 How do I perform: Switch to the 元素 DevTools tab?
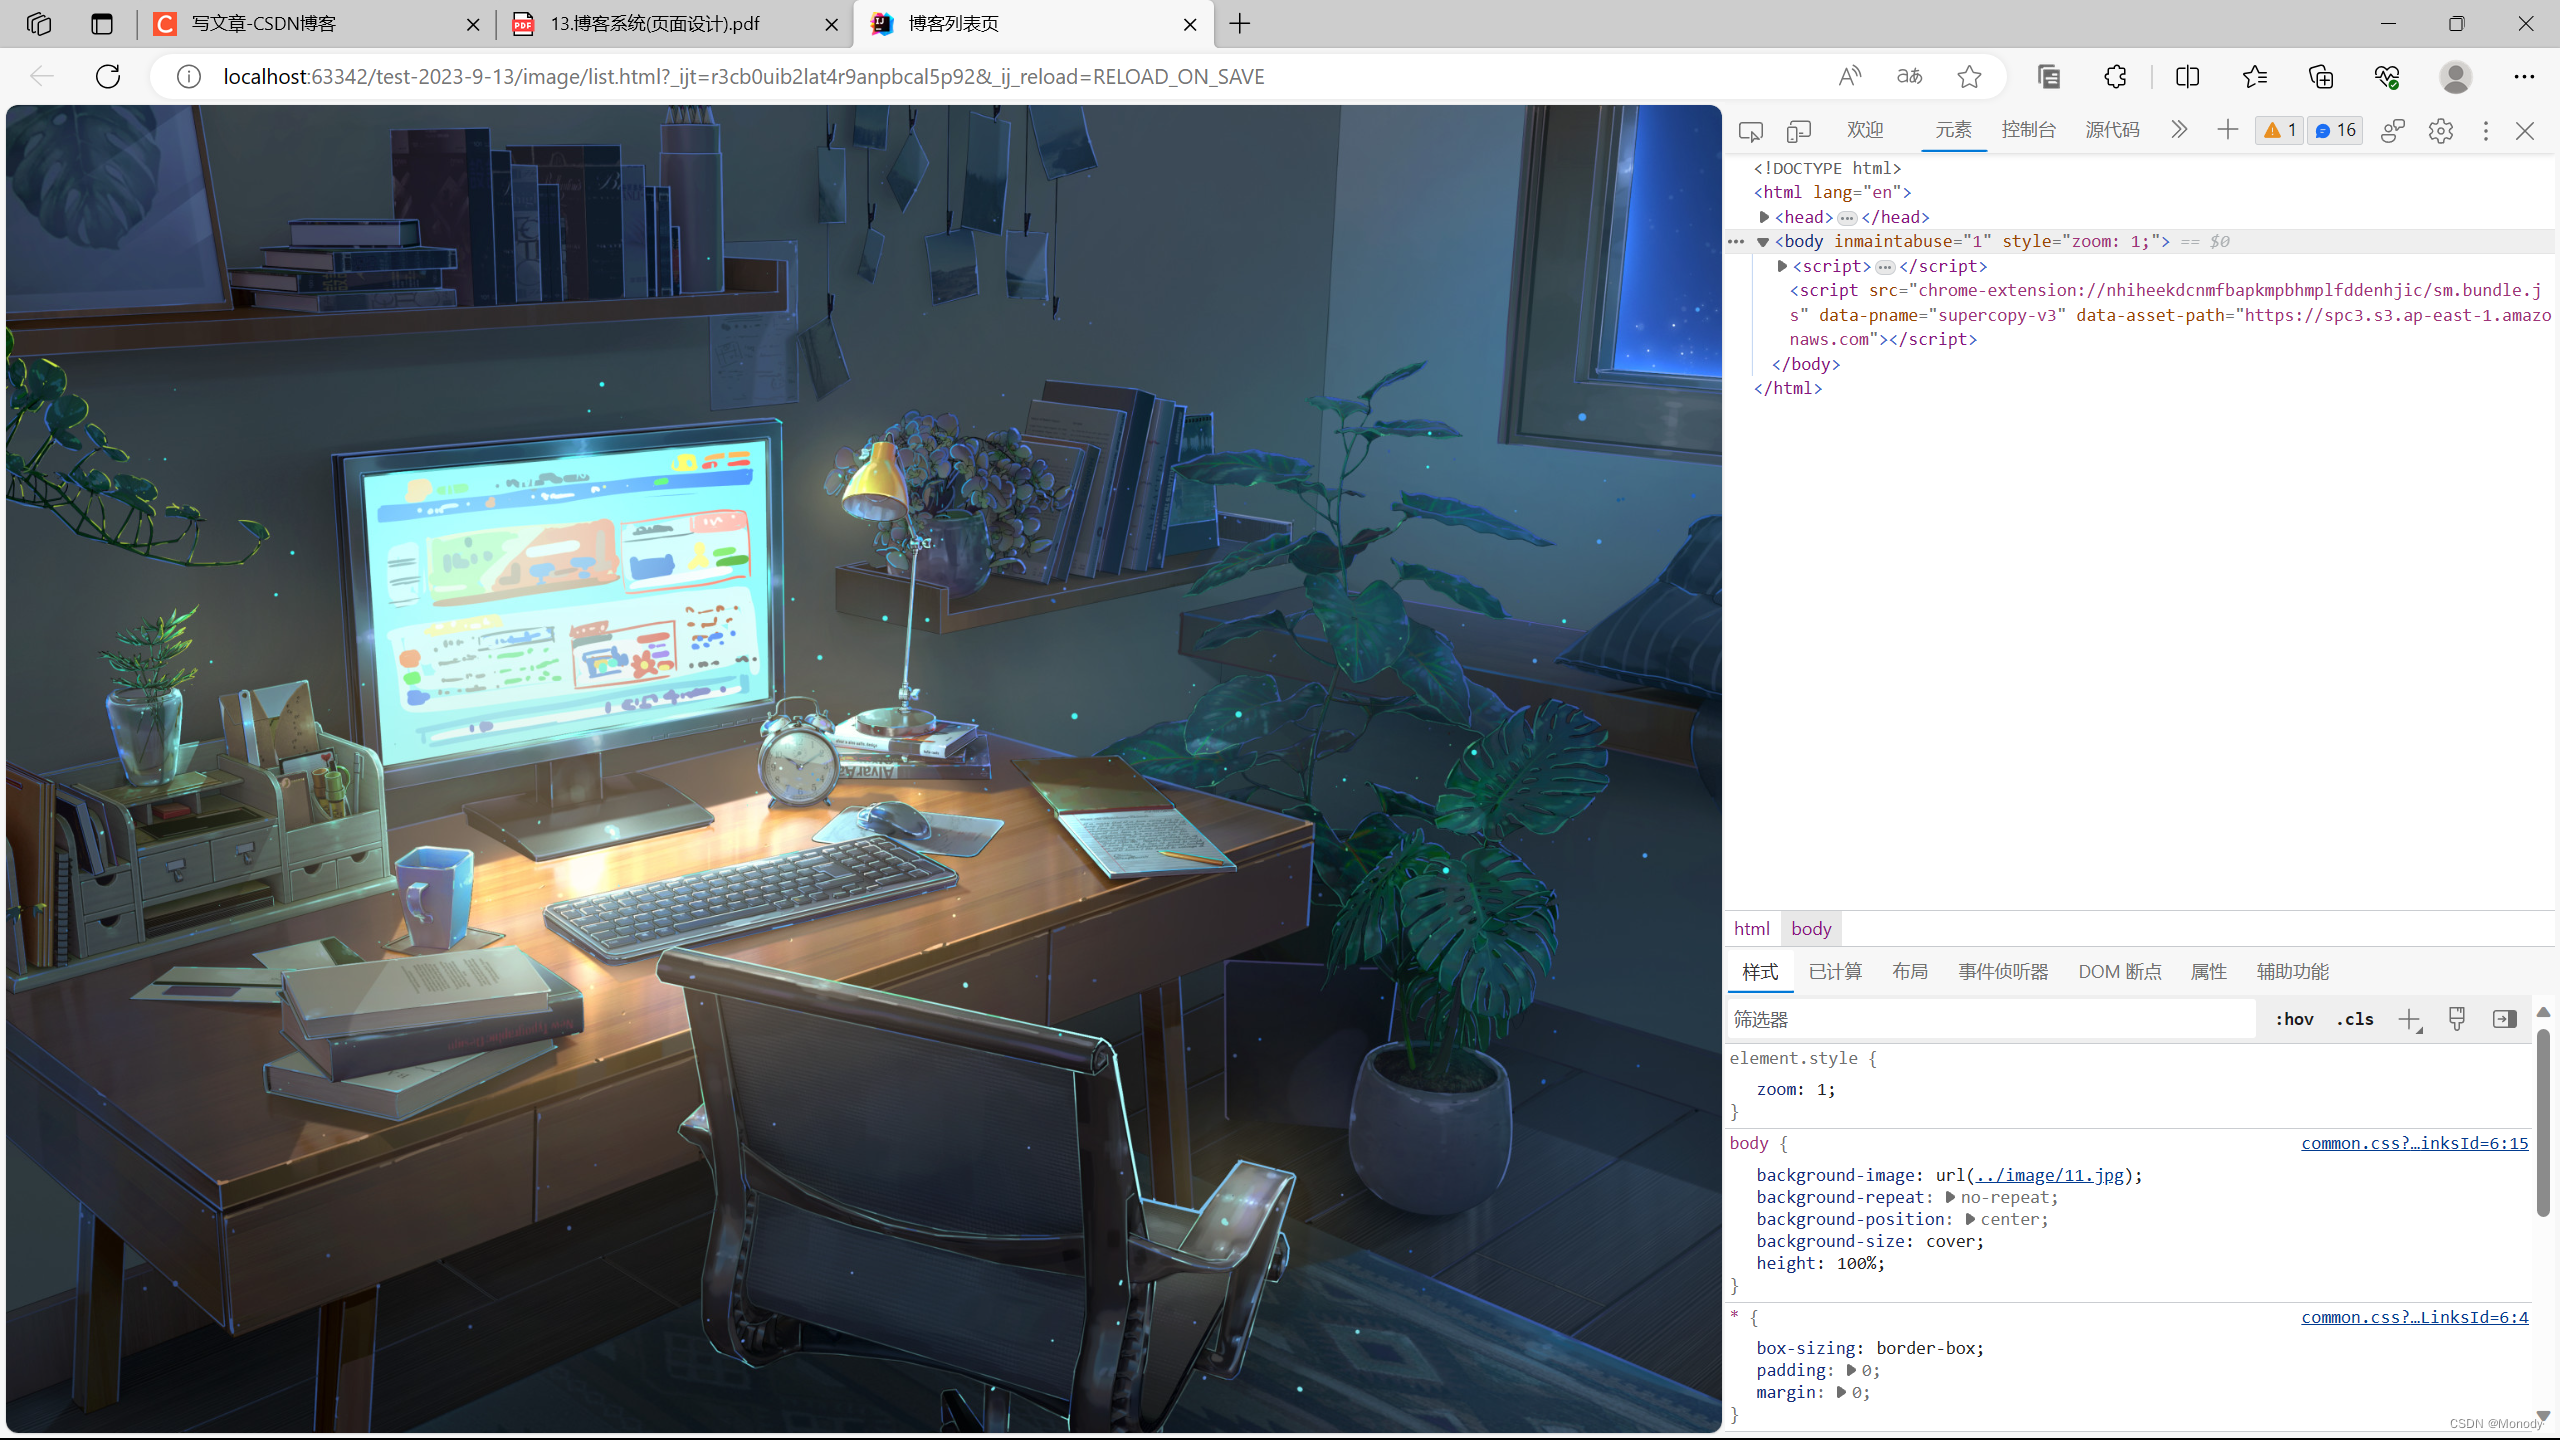pos(1953,130)
